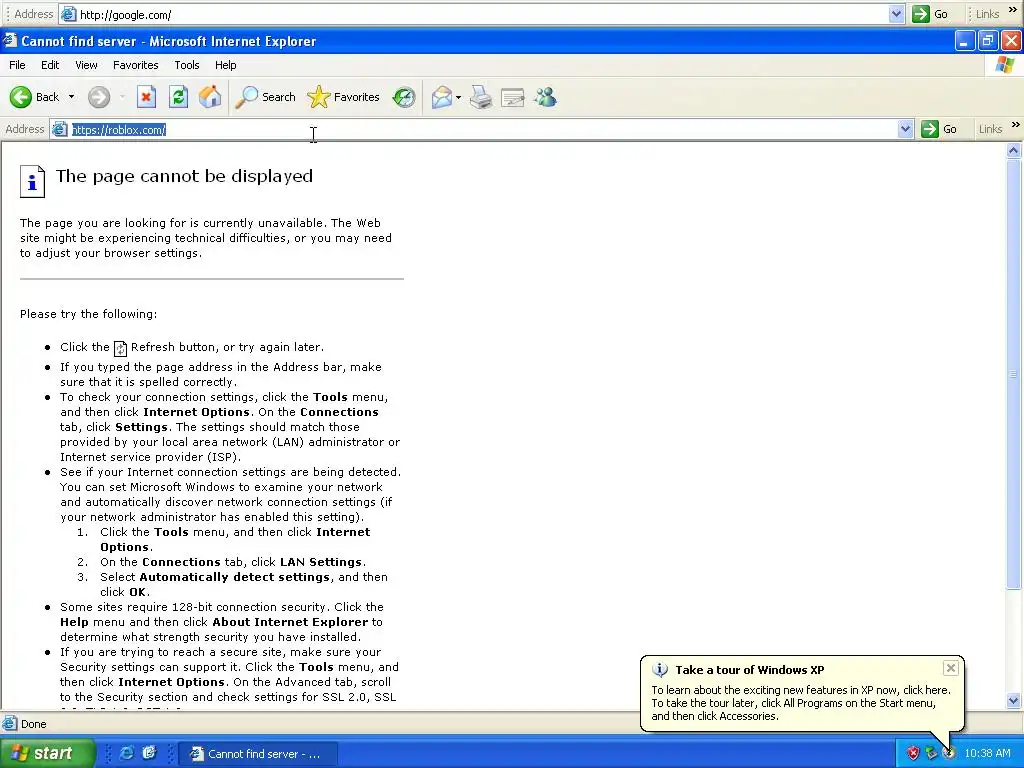Go back using the Back arrow

tap(34, 97)
